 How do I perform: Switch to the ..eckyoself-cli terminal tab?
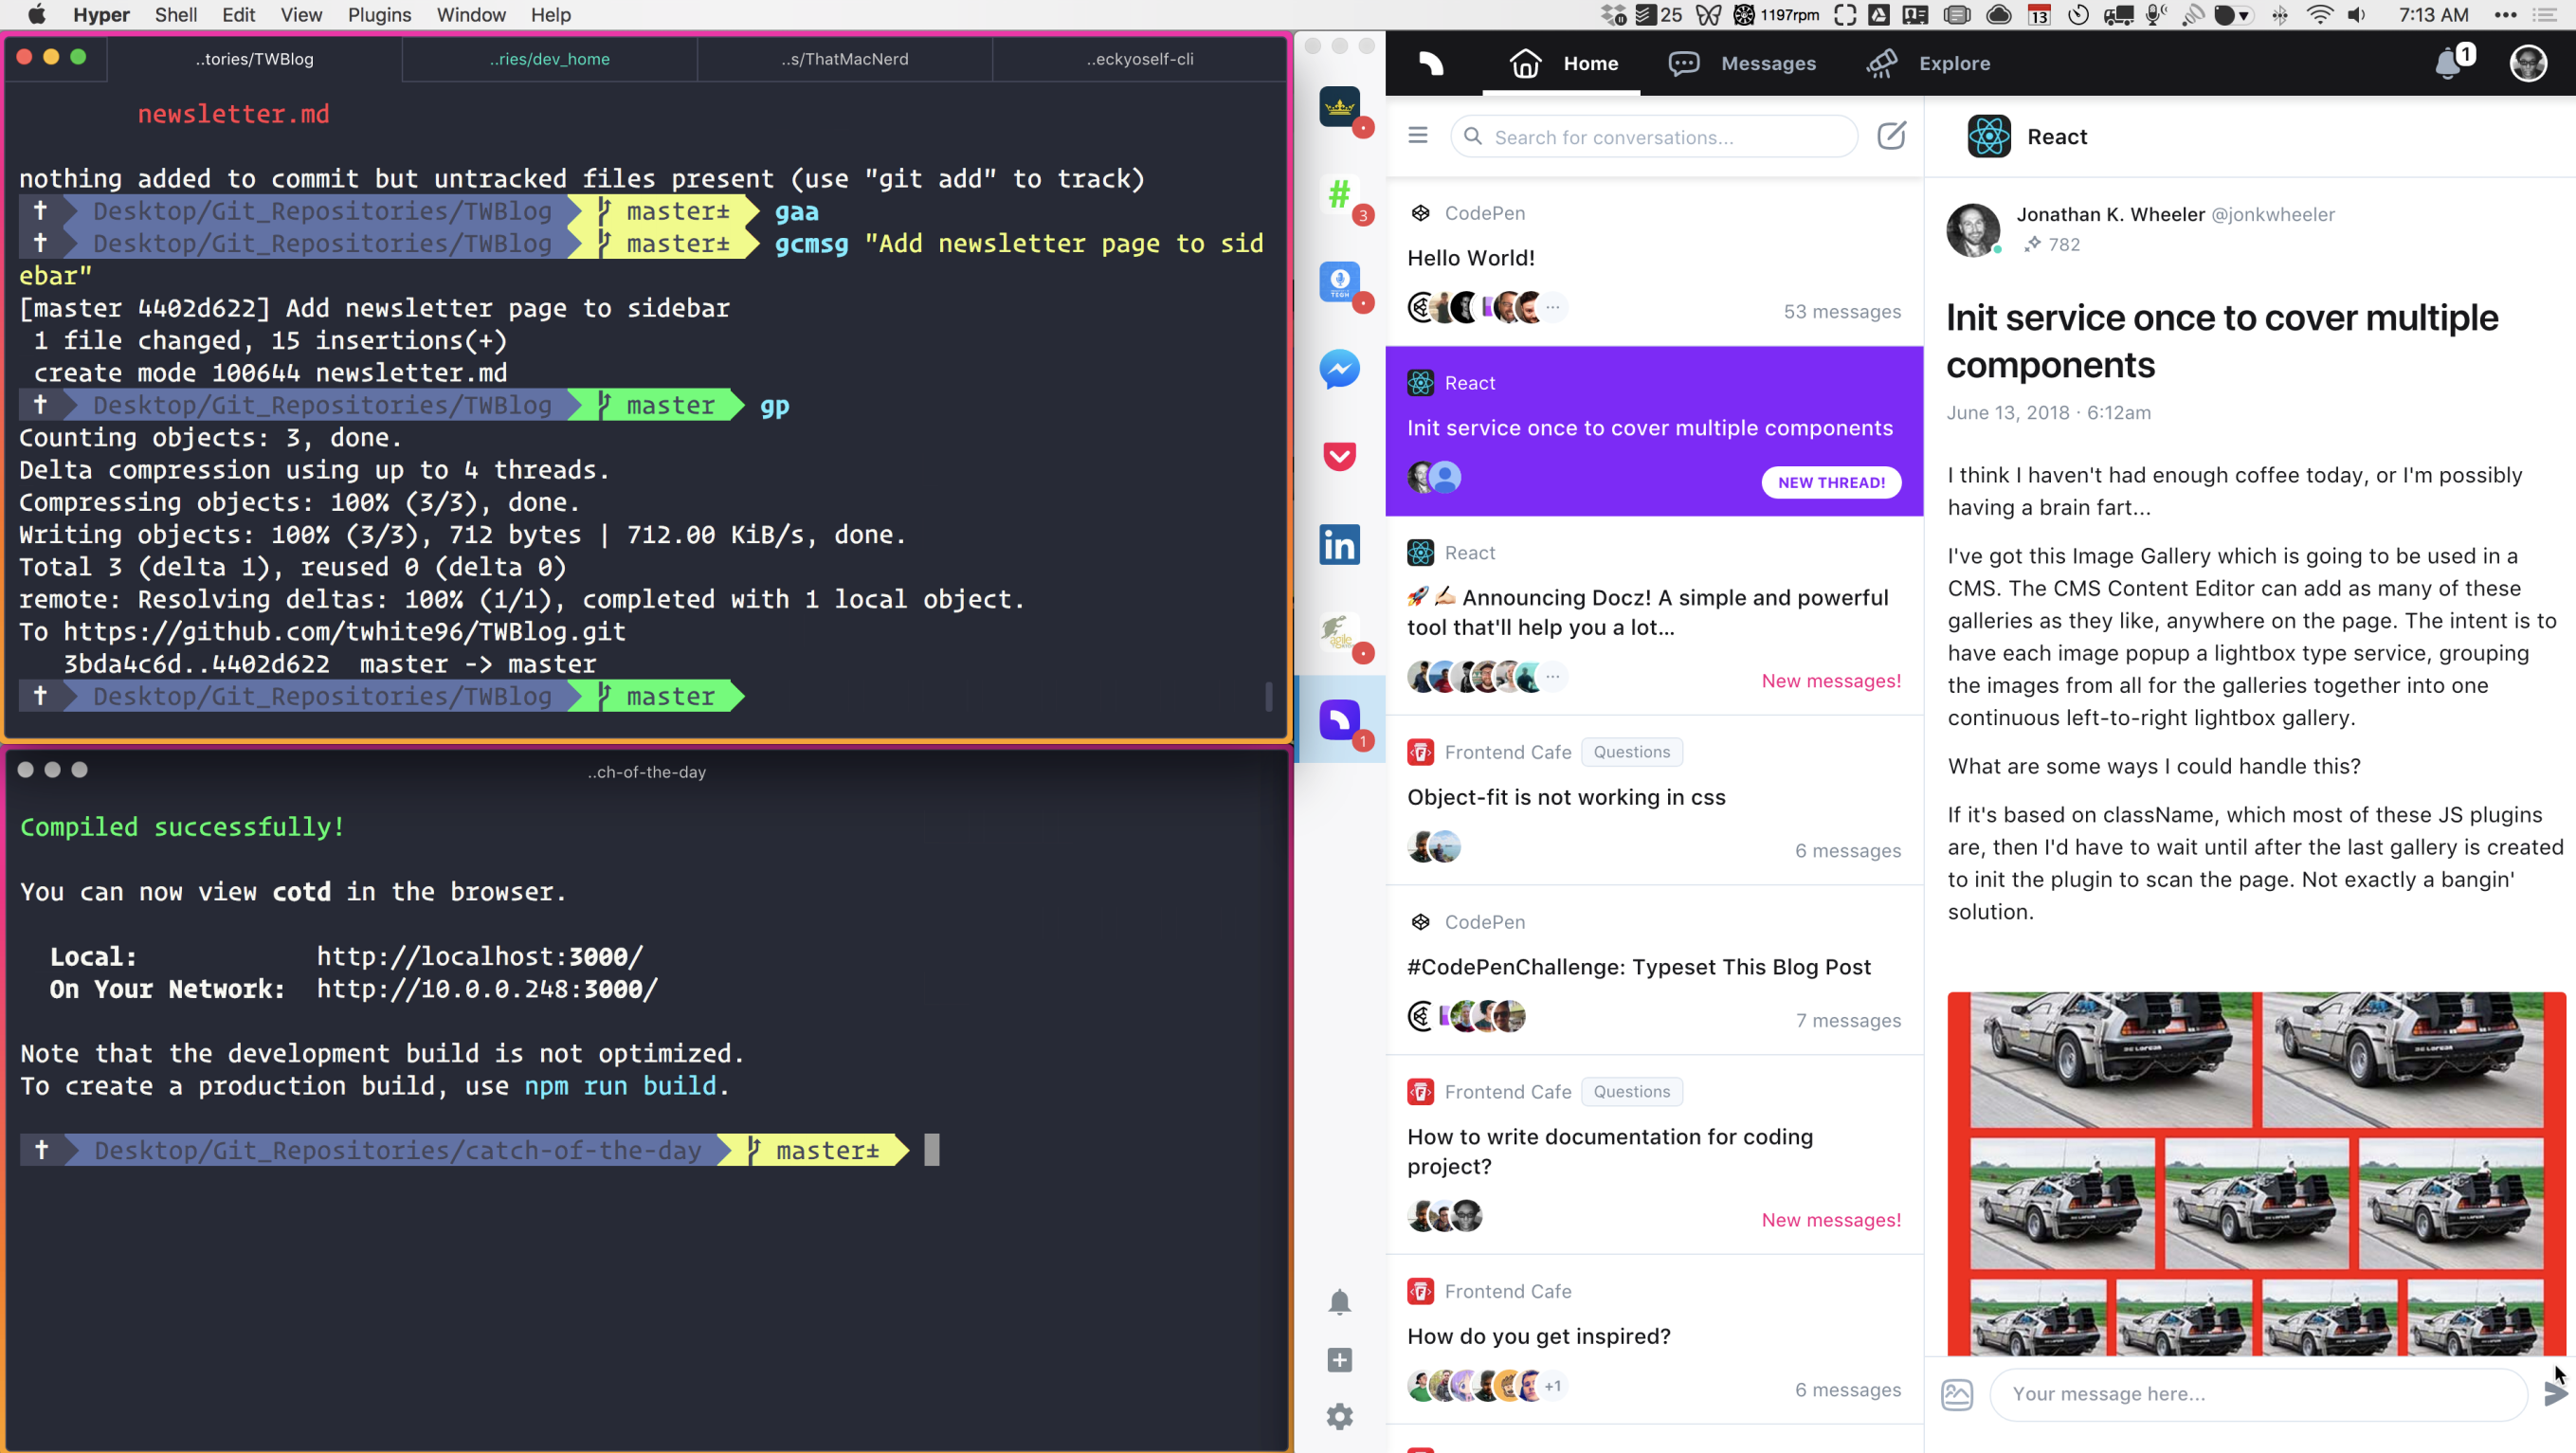(1140, 59)
